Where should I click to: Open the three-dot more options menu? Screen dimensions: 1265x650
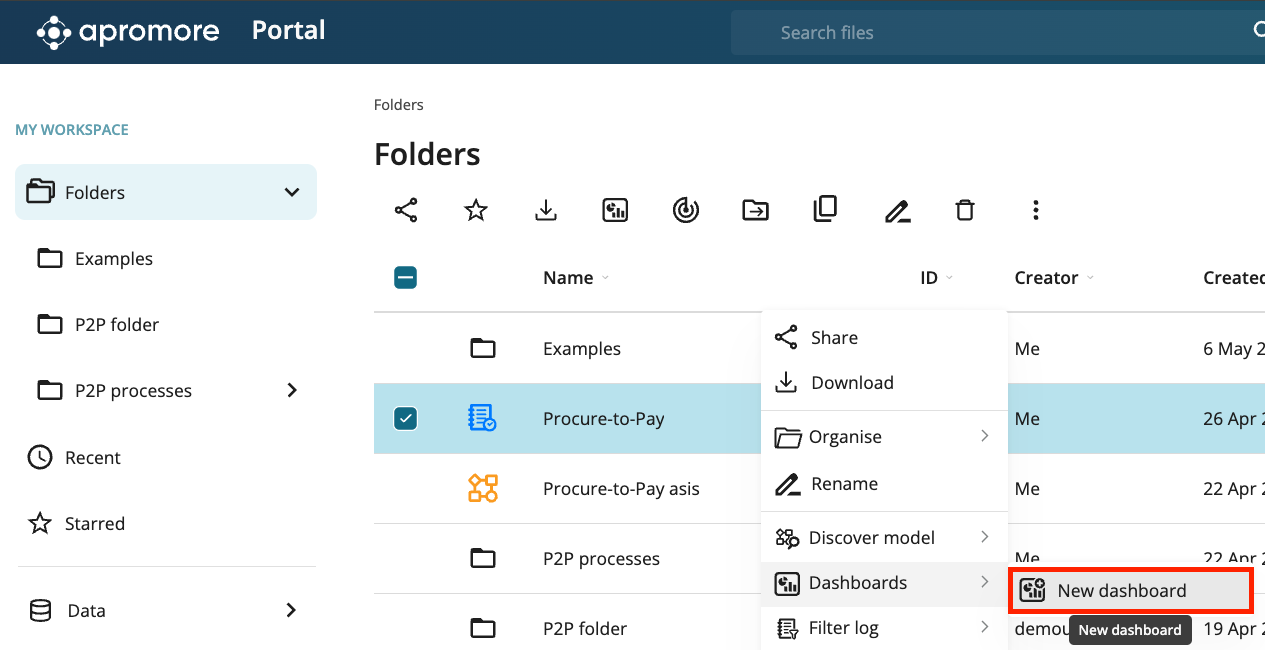point(1035,210)
